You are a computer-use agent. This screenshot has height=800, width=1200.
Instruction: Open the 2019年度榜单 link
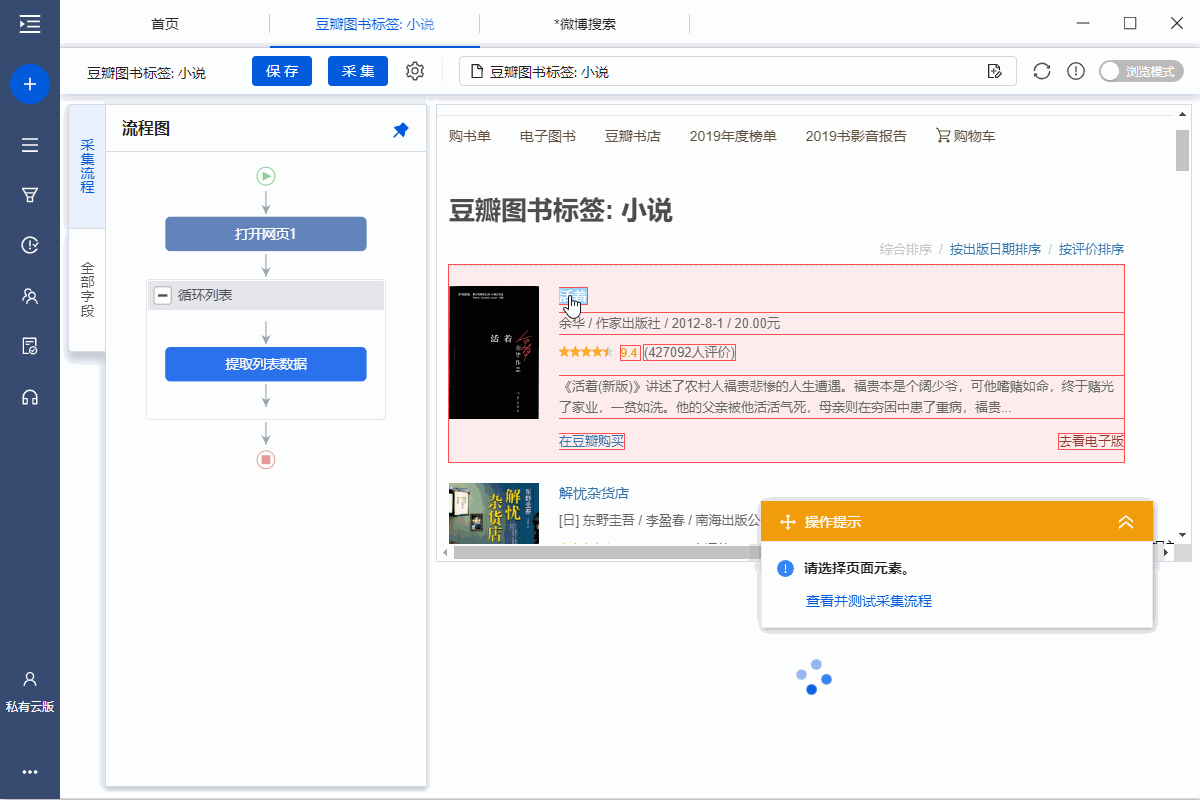pyautogui.click(x=733, y=136)
